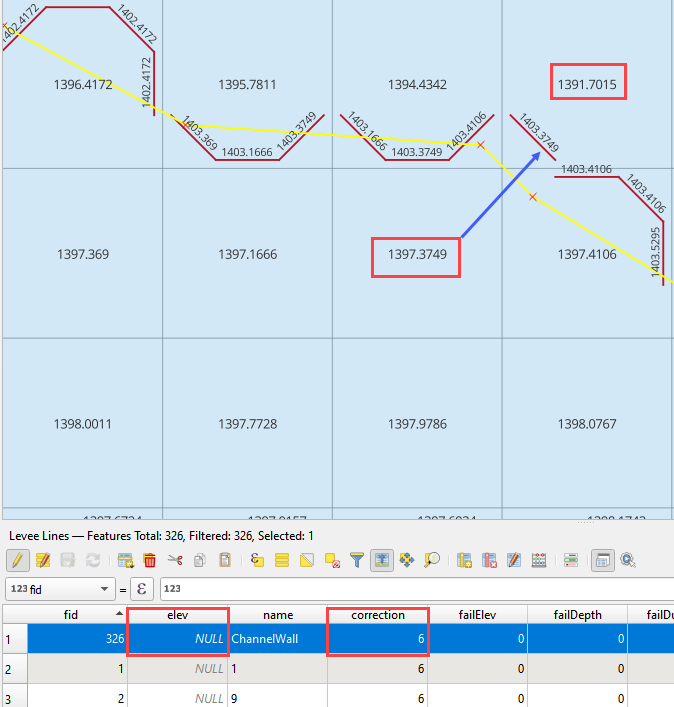Sort by the fid column header

coord(70,615)
